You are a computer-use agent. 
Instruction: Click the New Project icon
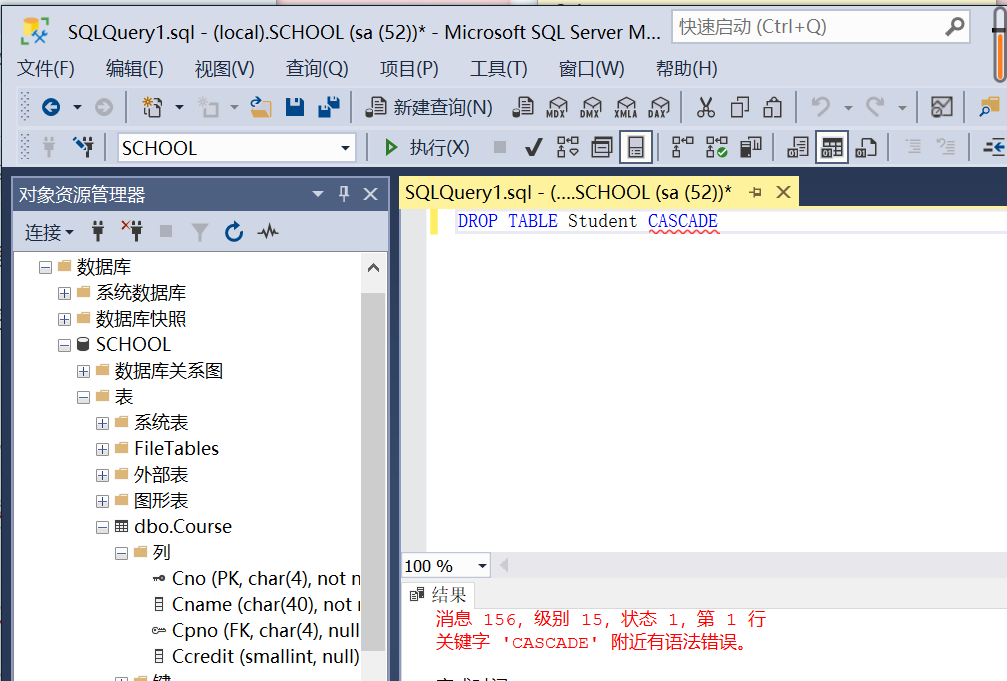click(153, 107)
